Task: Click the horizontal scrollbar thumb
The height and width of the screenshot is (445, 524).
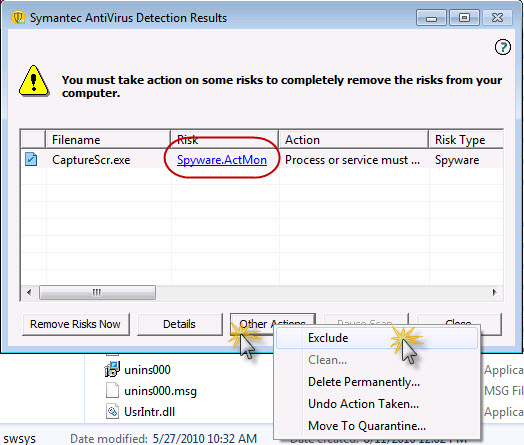Action: click(x=97, y=293)
